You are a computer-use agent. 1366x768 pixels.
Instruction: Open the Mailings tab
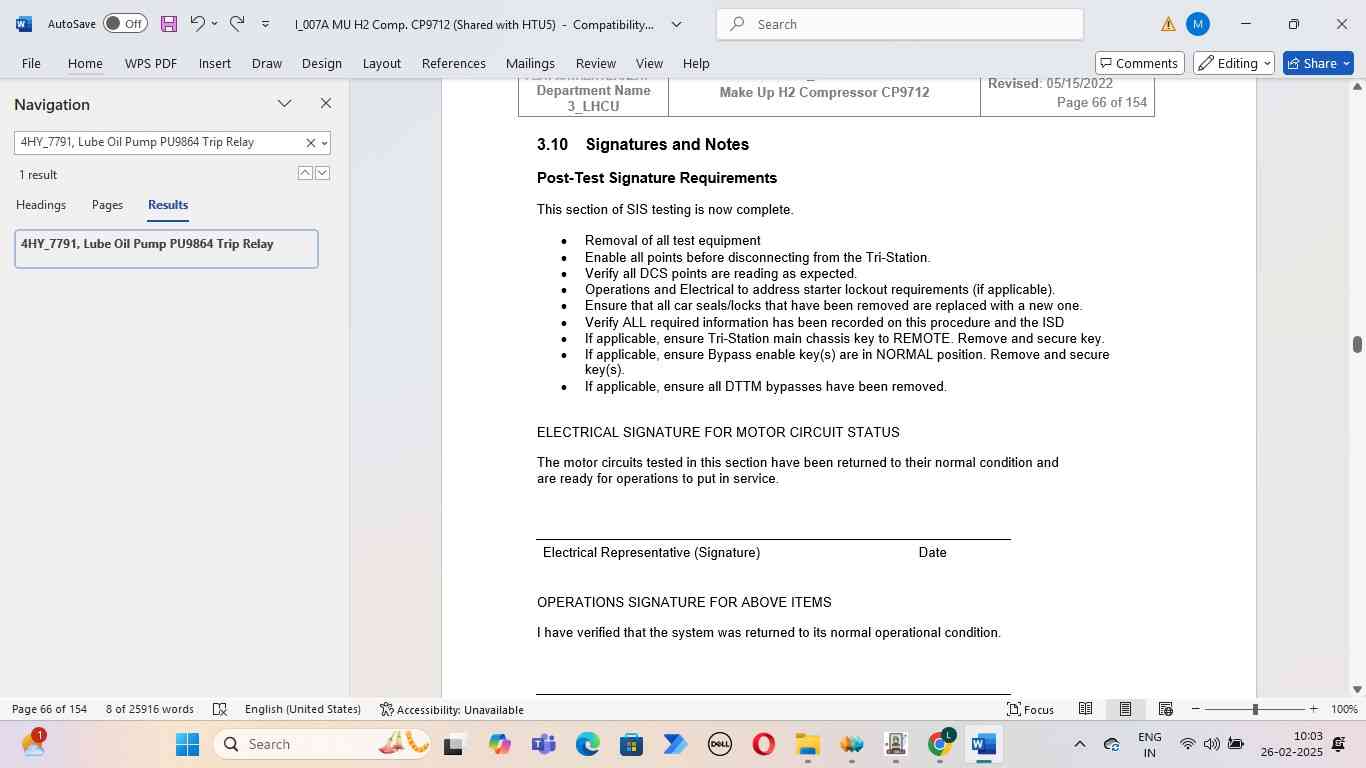click(530, 63)
